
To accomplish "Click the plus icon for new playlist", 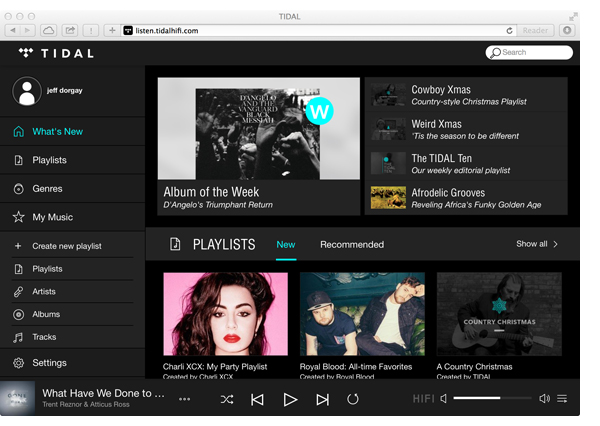I will point(18,246).
